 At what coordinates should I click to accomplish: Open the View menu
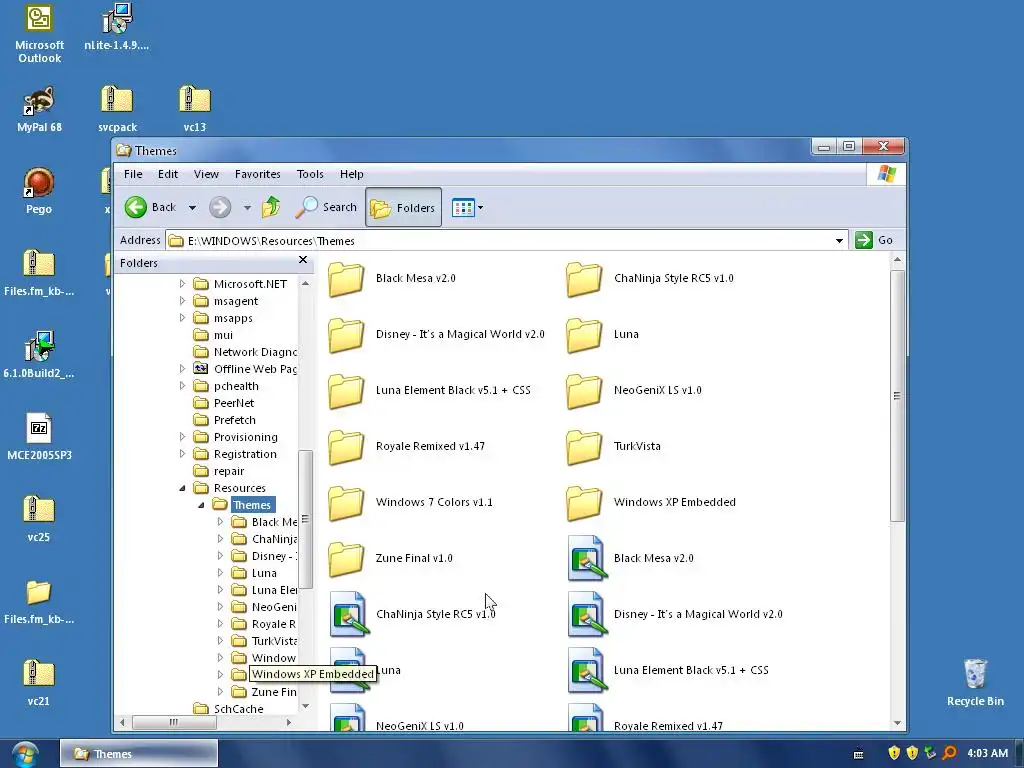tap(206, 174)
